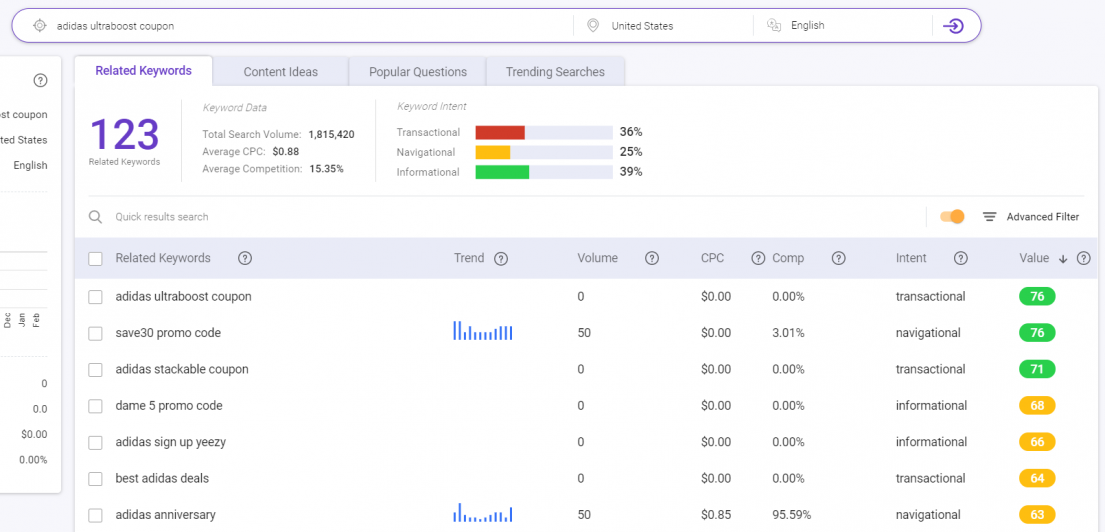Sort by Value using down arrow
The height and width of the screenshot is (532, 1105).
[x=1063, y=259]
